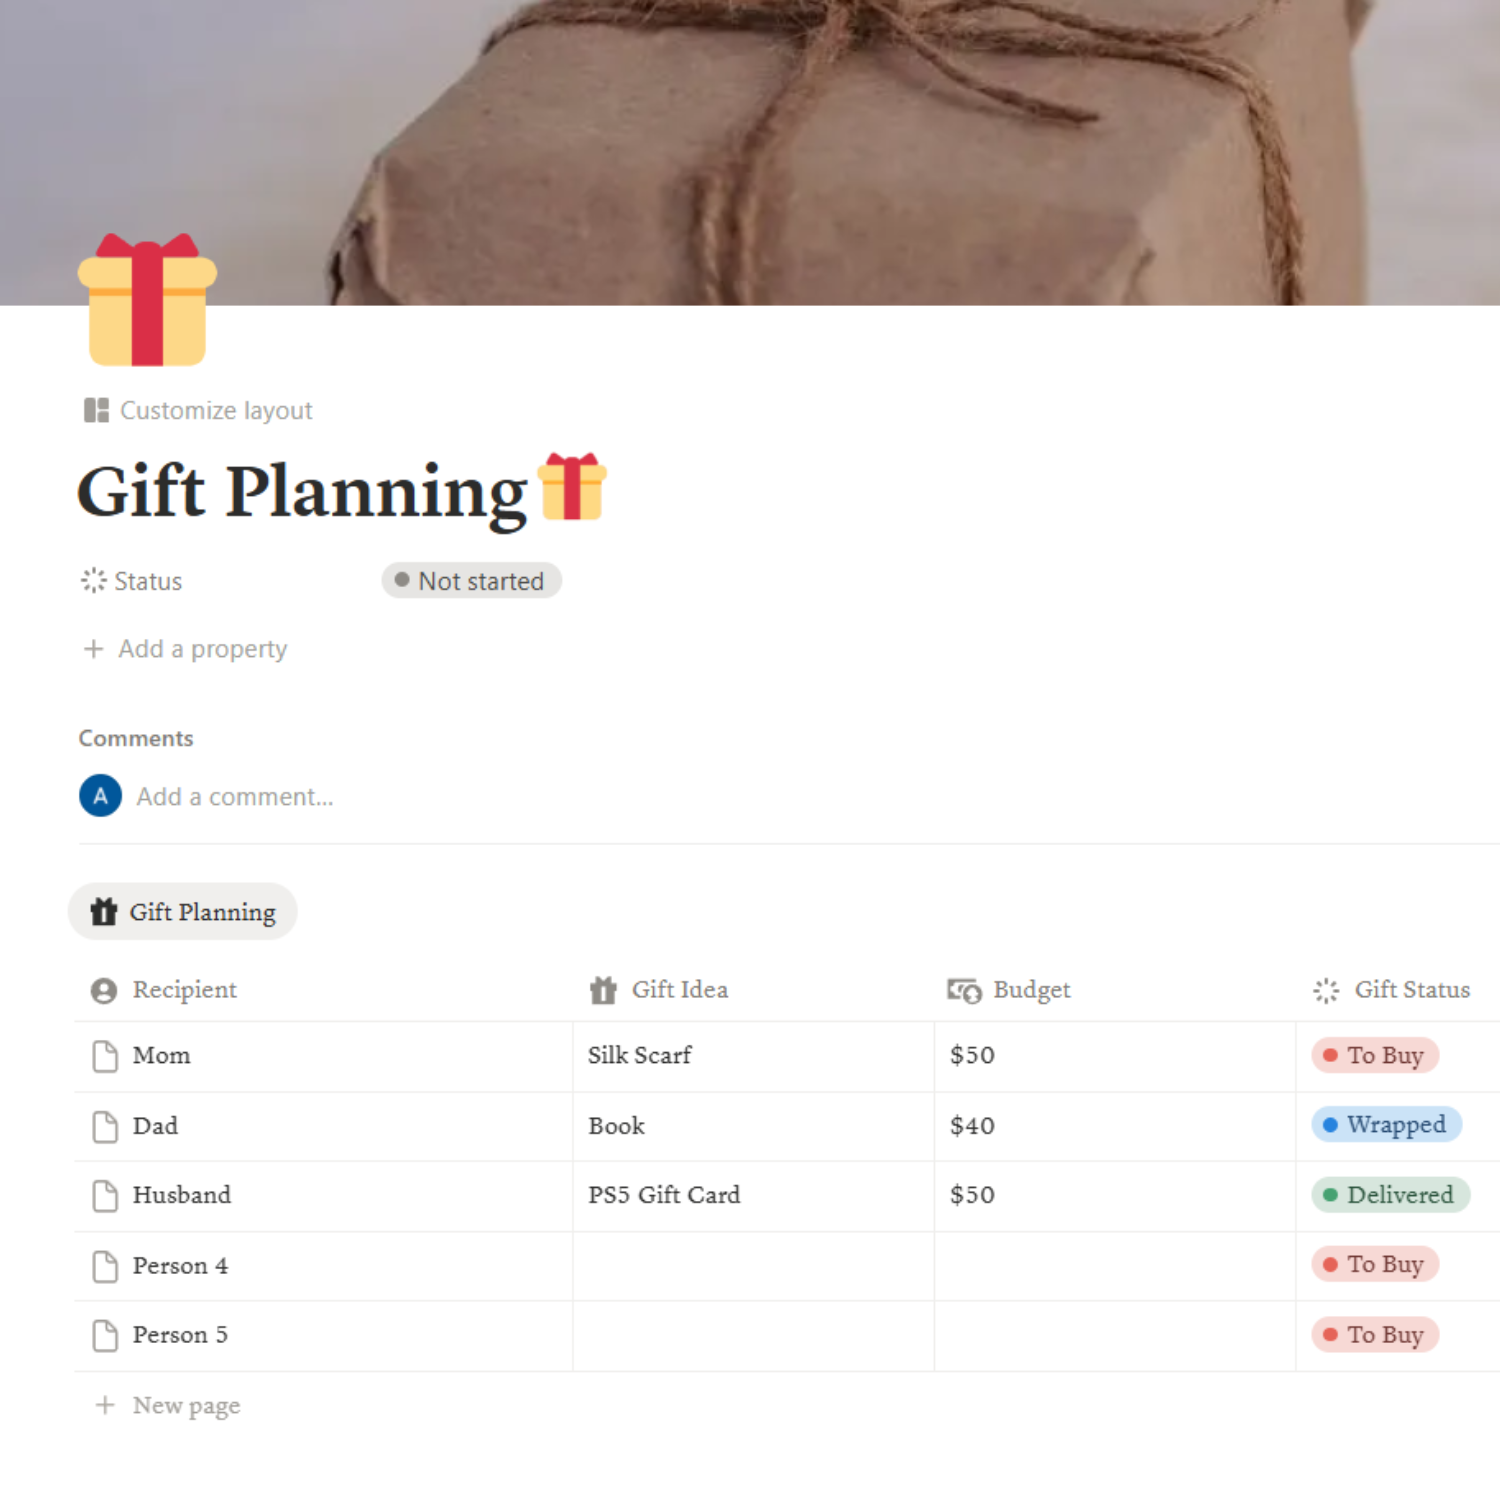Click the page icon next to Mom
This screenshot has width=1500, height=1500.
tap(105, 1056)
